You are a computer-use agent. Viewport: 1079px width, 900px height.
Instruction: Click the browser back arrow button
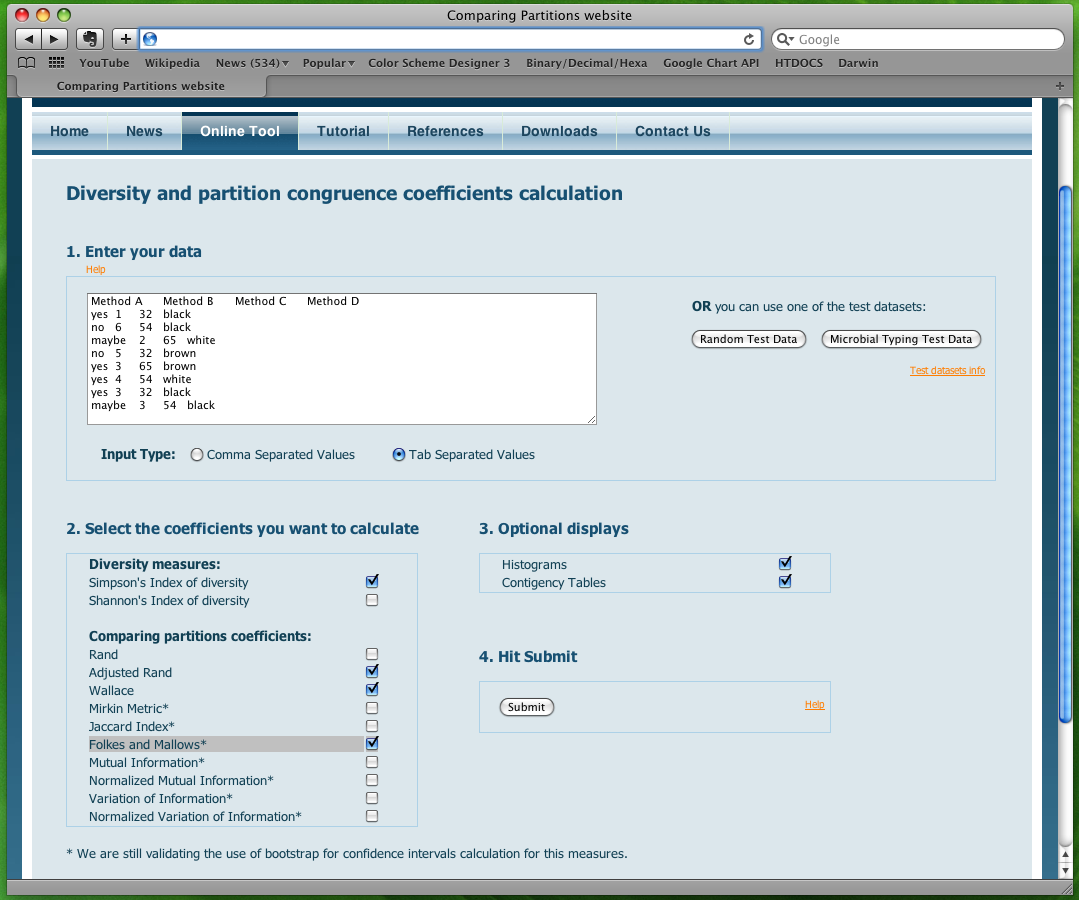click(28, 39)
